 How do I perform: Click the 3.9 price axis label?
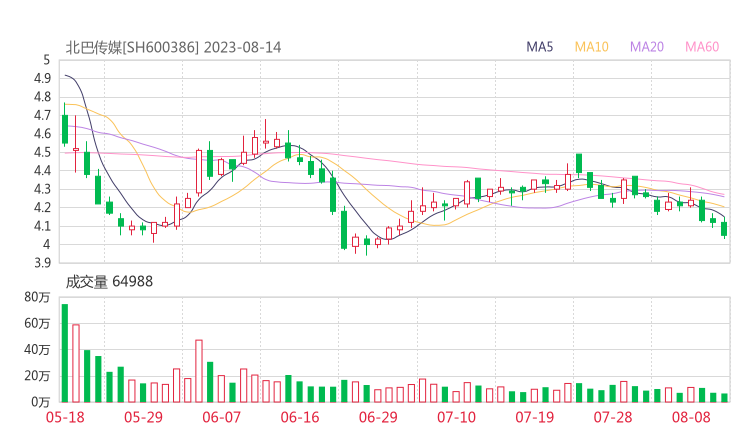point(42,262)
